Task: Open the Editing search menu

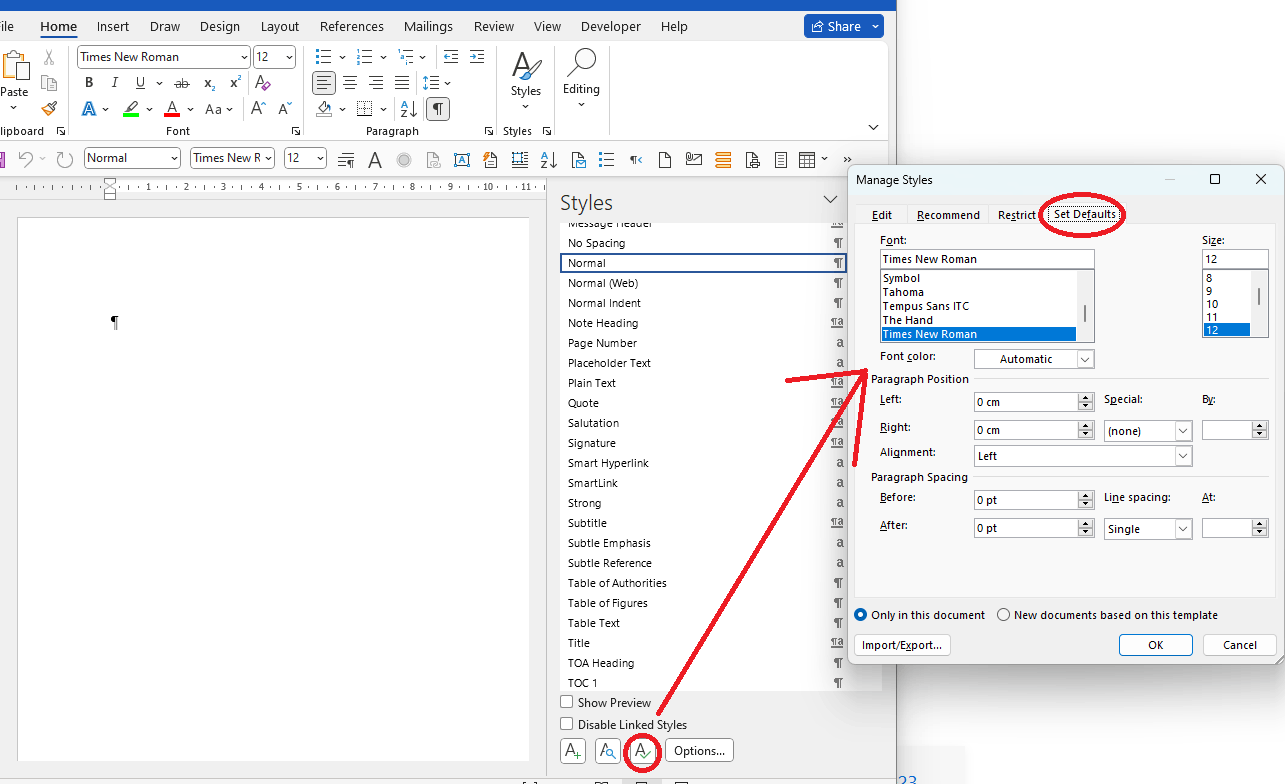Action: (581, 78)
